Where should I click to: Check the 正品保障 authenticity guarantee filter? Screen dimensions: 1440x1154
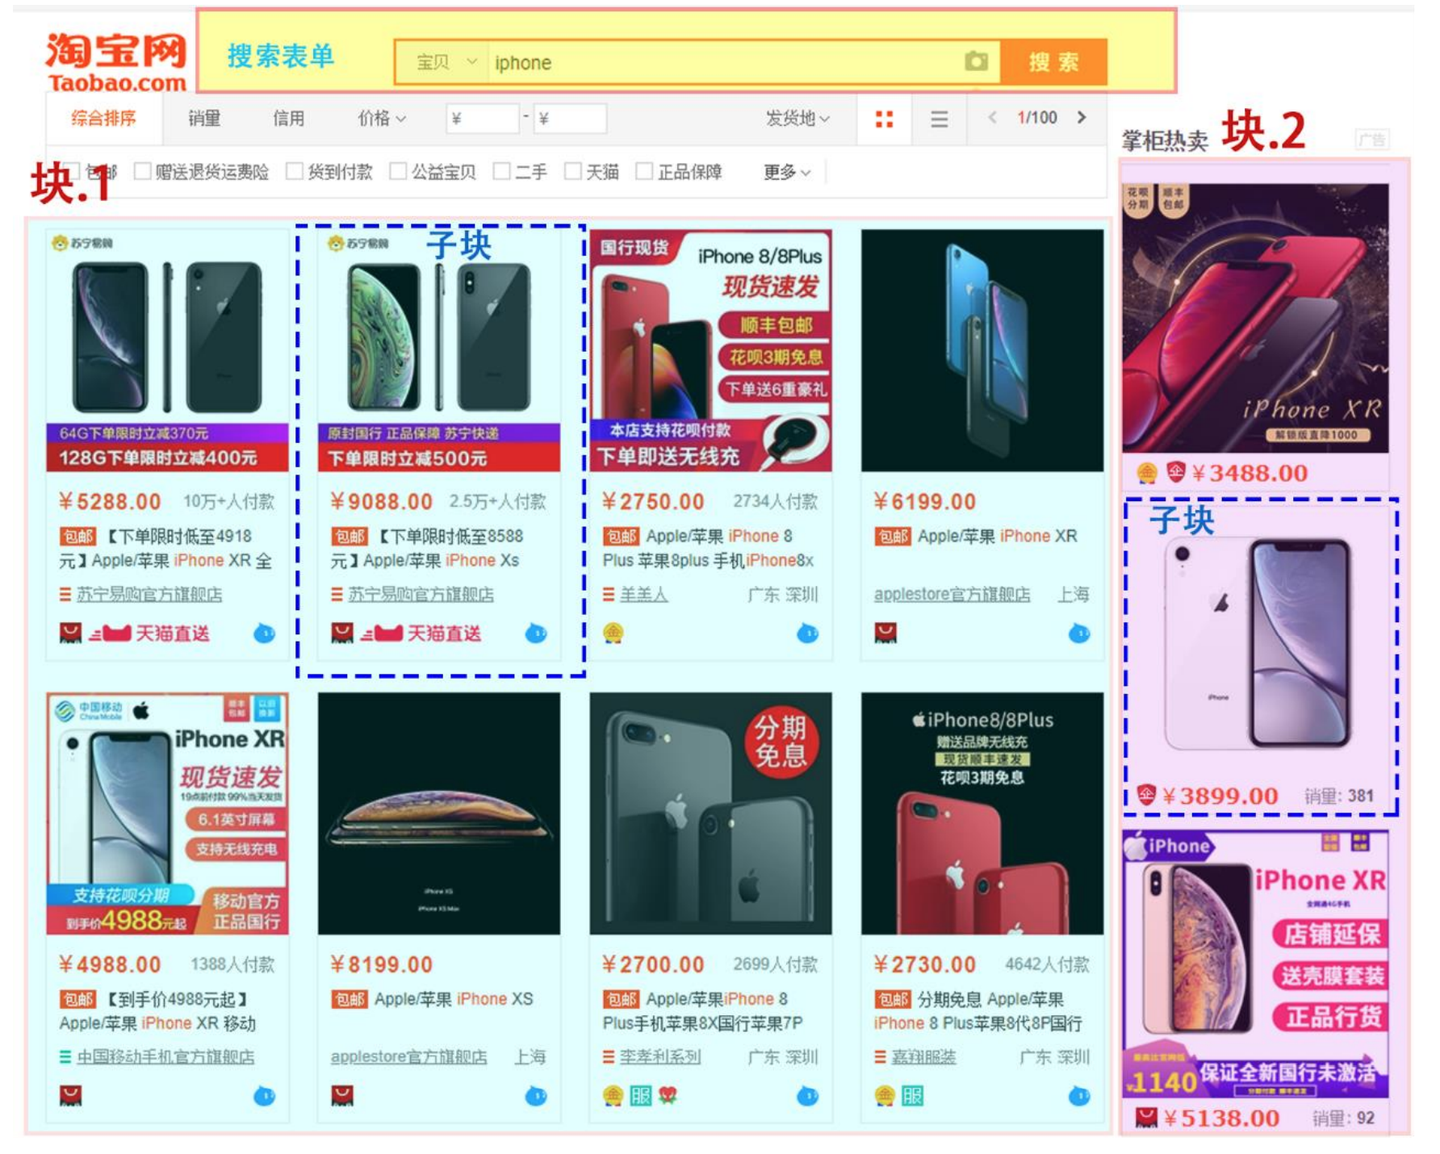(643, 171)
